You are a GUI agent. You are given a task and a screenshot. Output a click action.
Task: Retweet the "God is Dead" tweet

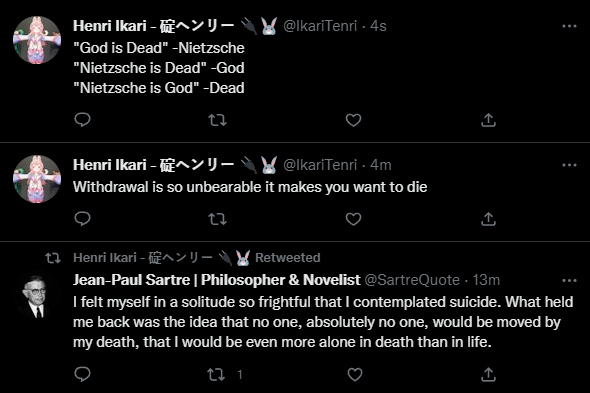pyautogui.click(x=217, y=120)
